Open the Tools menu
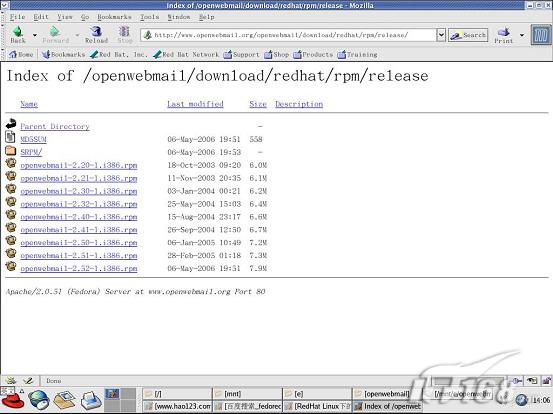553x414 pixels. click(x=150, y=17)
